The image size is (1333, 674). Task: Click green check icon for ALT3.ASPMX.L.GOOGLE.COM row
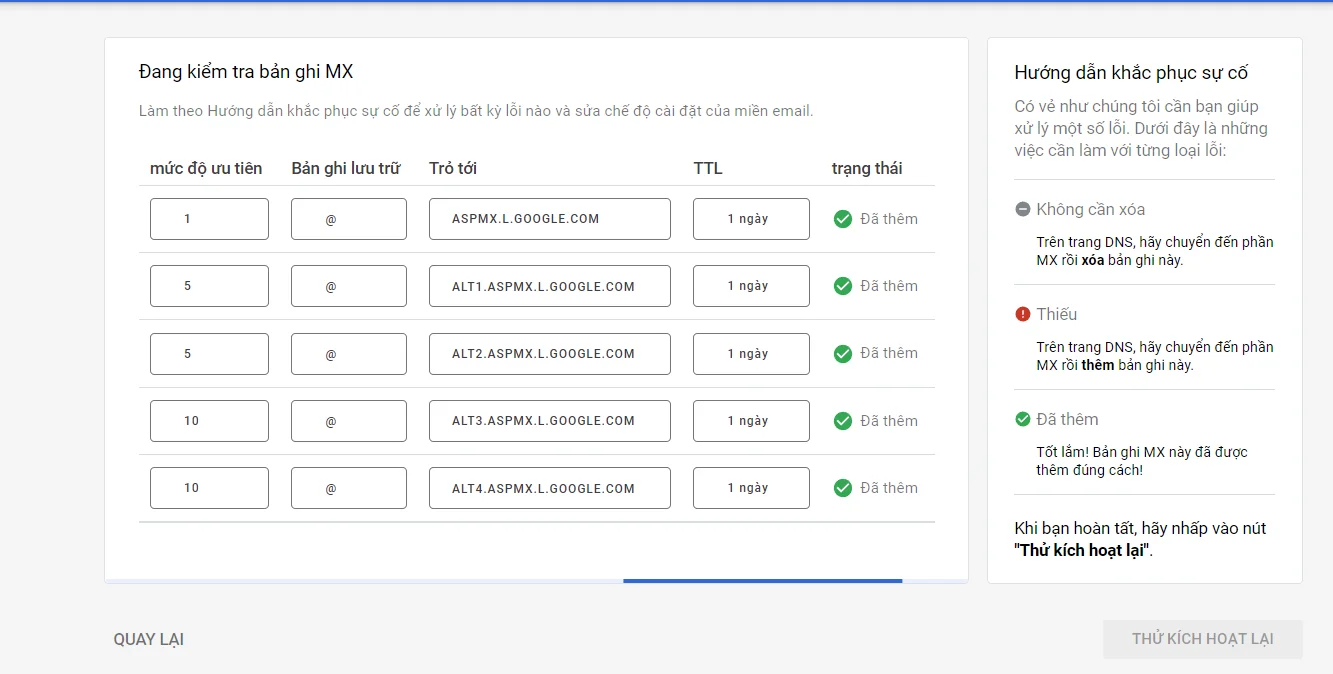[843, 421]
